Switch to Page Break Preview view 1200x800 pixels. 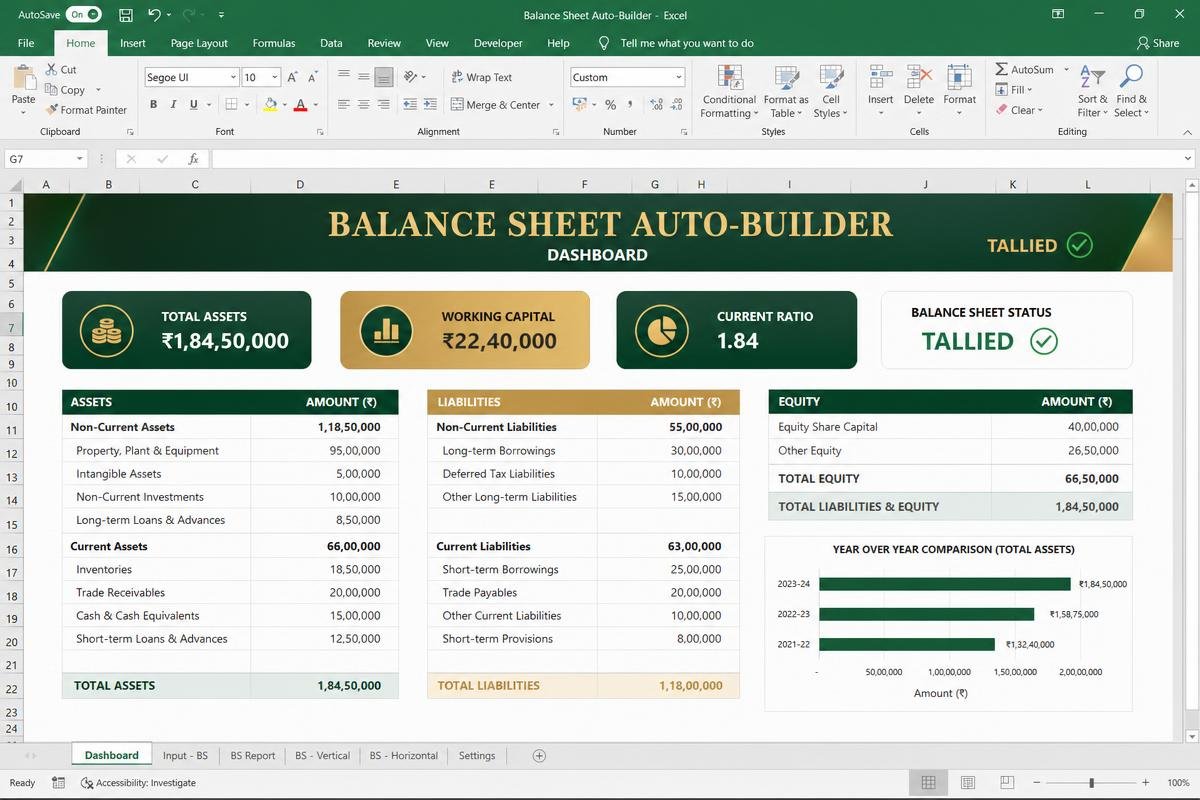[x=1007, y=783]
